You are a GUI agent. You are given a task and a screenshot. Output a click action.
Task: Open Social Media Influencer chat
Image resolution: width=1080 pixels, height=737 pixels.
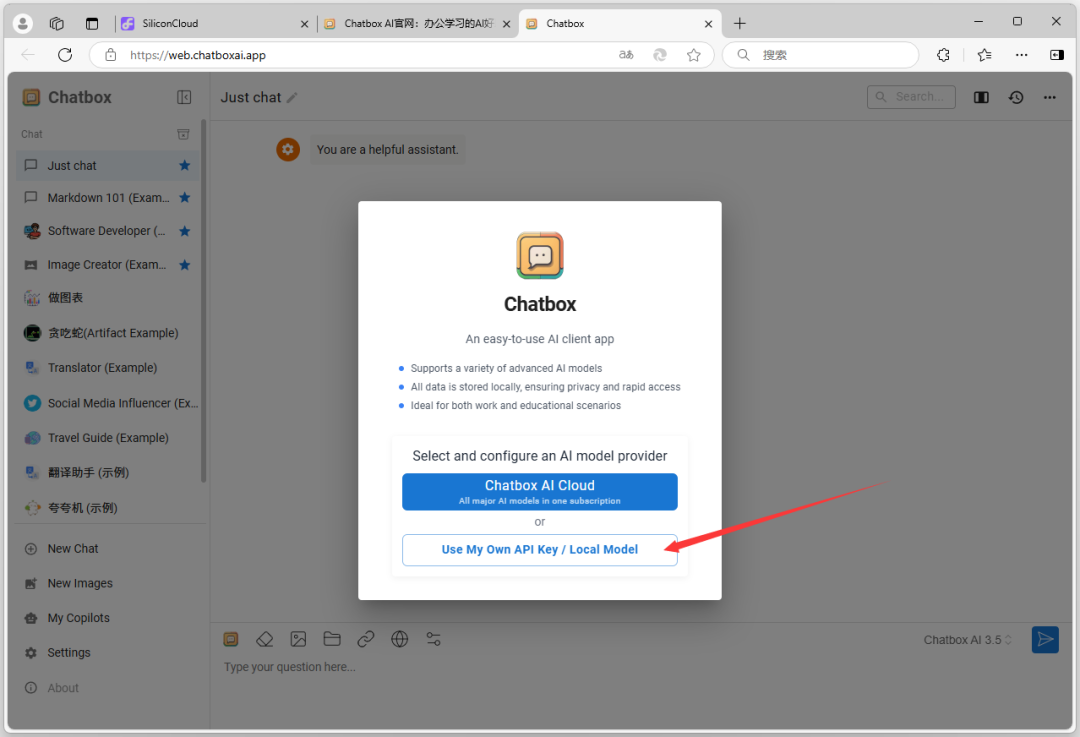pos(107,403)
